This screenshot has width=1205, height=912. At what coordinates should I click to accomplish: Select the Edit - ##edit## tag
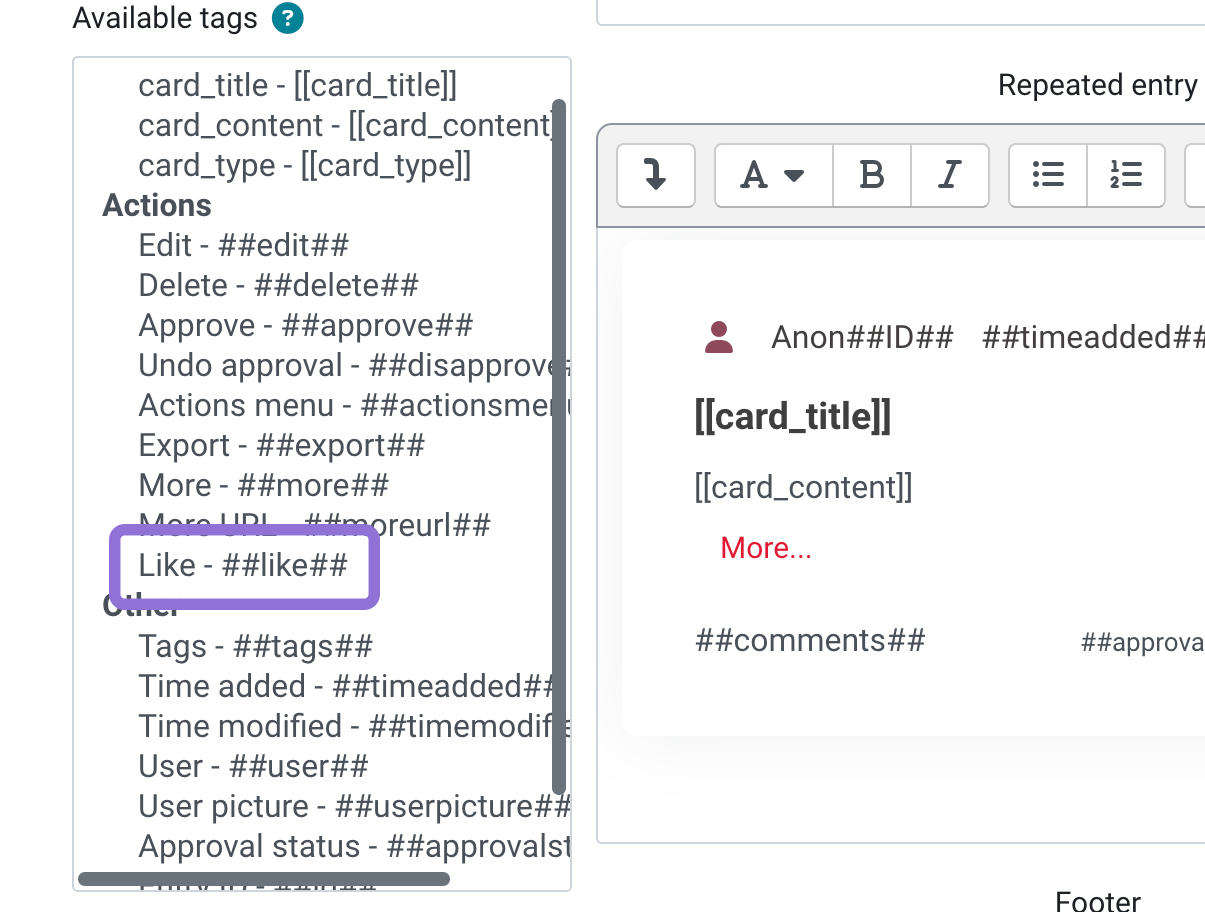244,245
